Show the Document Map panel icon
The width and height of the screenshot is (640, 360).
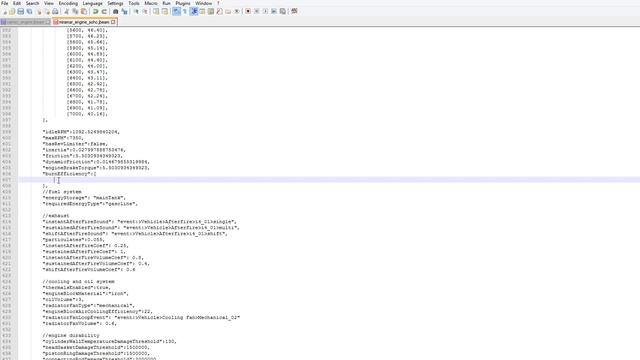211,11
